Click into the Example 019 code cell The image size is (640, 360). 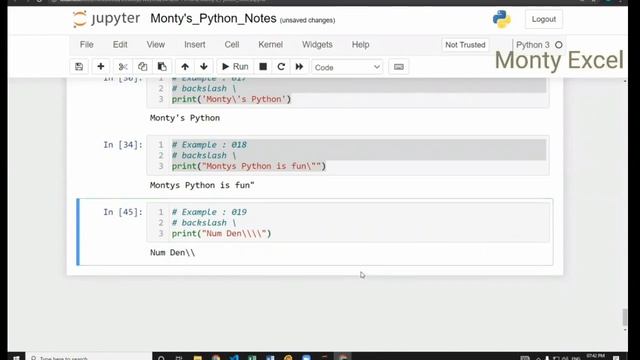coord(348,222)
